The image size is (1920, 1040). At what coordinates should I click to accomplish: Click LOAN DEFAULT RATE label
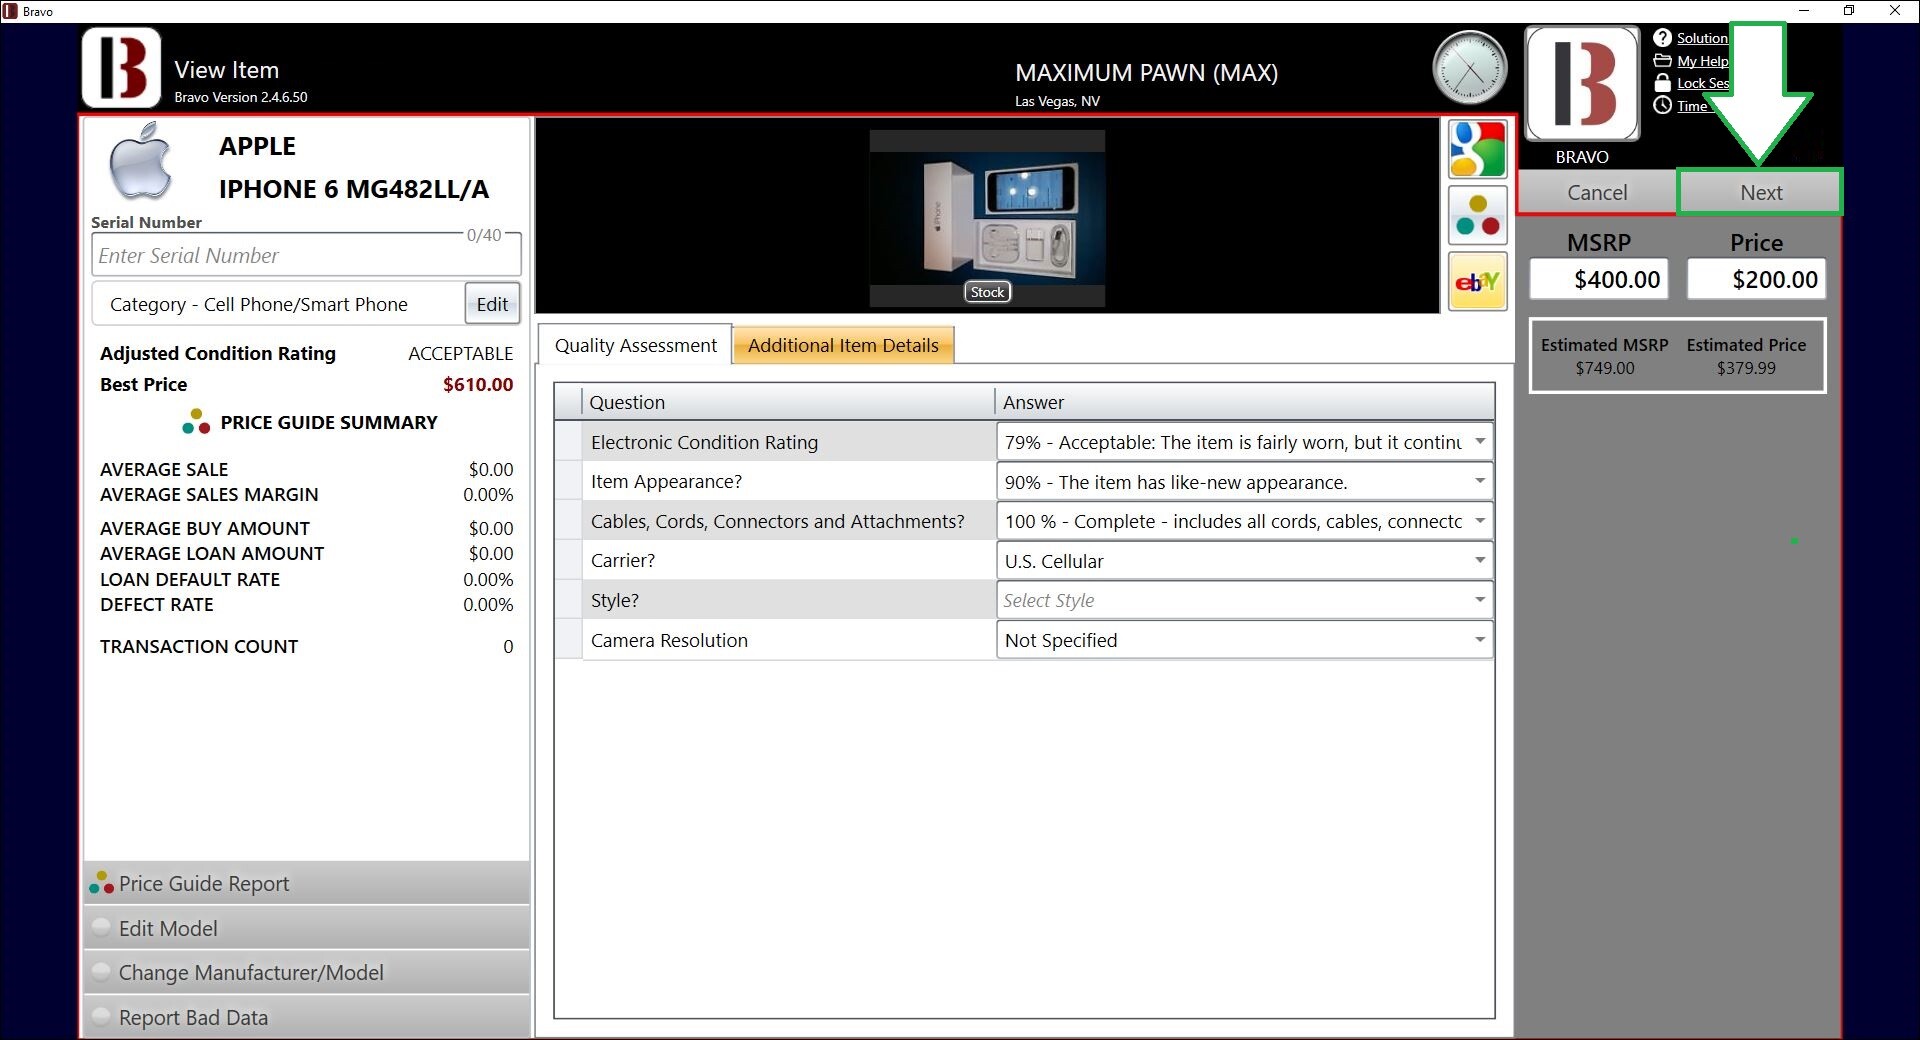pyautogui.click(x=190, y=579)
